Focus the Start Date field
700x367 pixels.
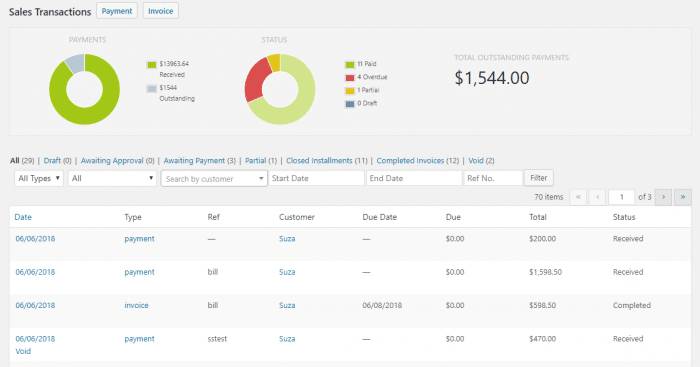(x=316, y=178)
